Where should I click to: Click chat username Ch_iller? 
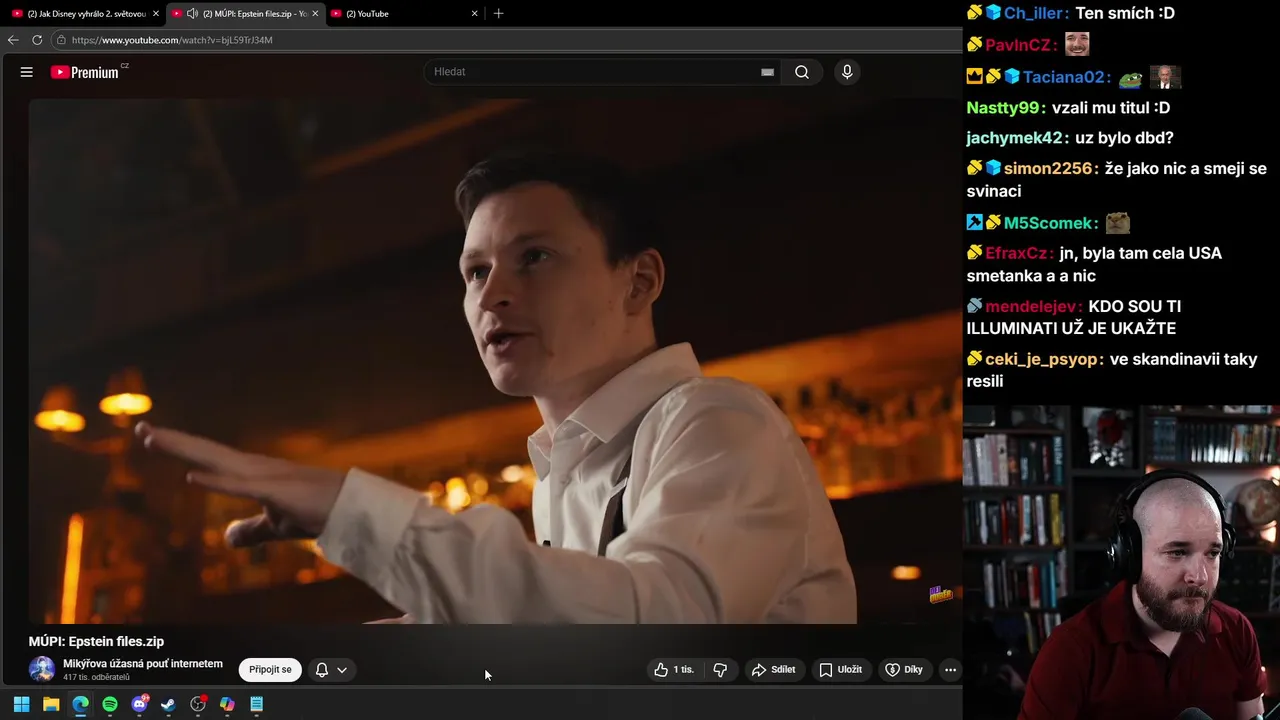coord(1036,13)
